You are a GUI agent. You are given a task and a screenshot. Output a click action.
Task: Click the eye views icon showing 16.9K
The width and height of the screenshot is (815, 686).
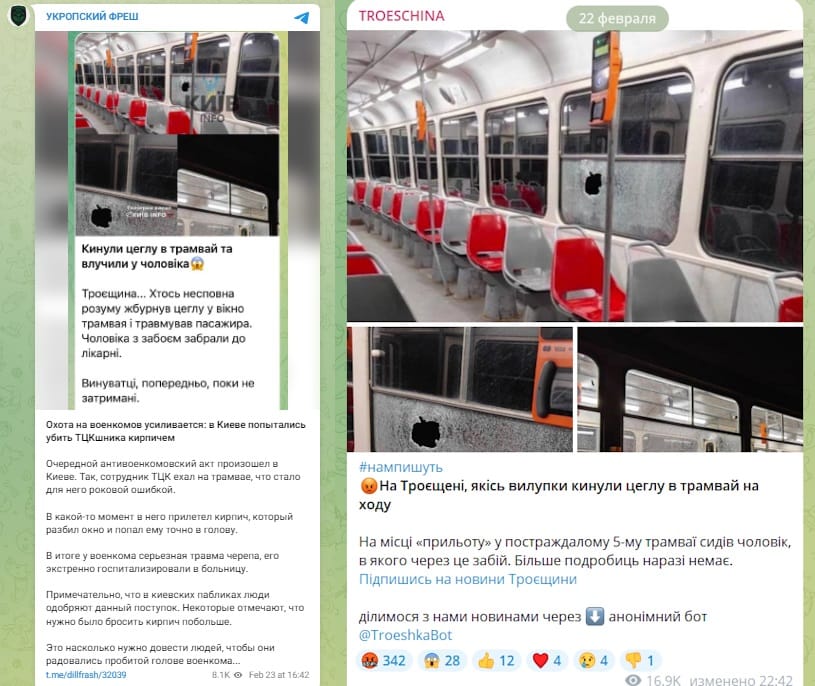[x=633, y=680]
